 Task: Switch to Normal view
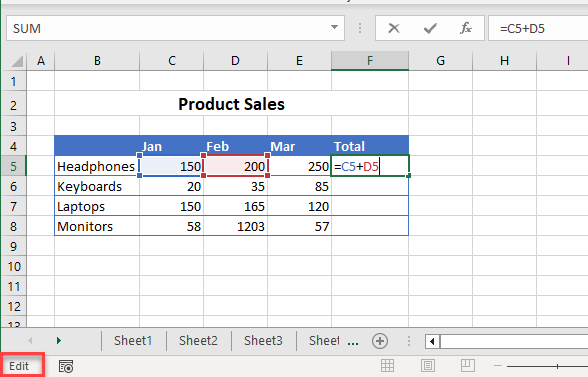point(387,366)
